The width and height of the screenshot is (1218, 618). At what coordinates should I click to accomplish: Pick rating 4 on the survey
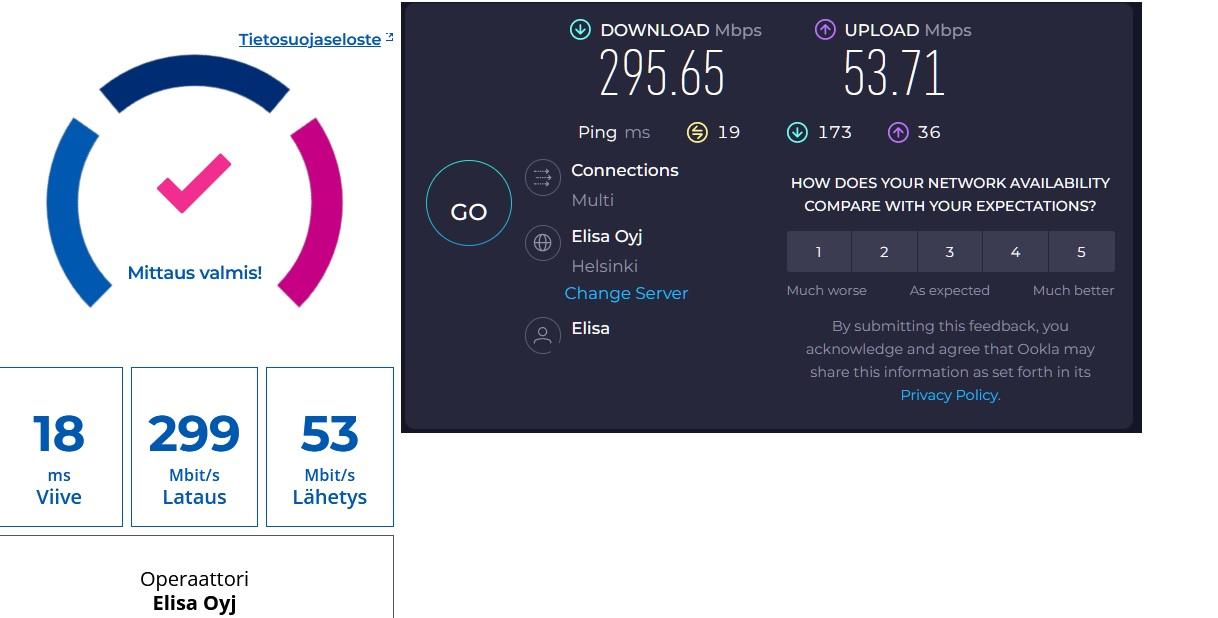(x=1015, y=252)
